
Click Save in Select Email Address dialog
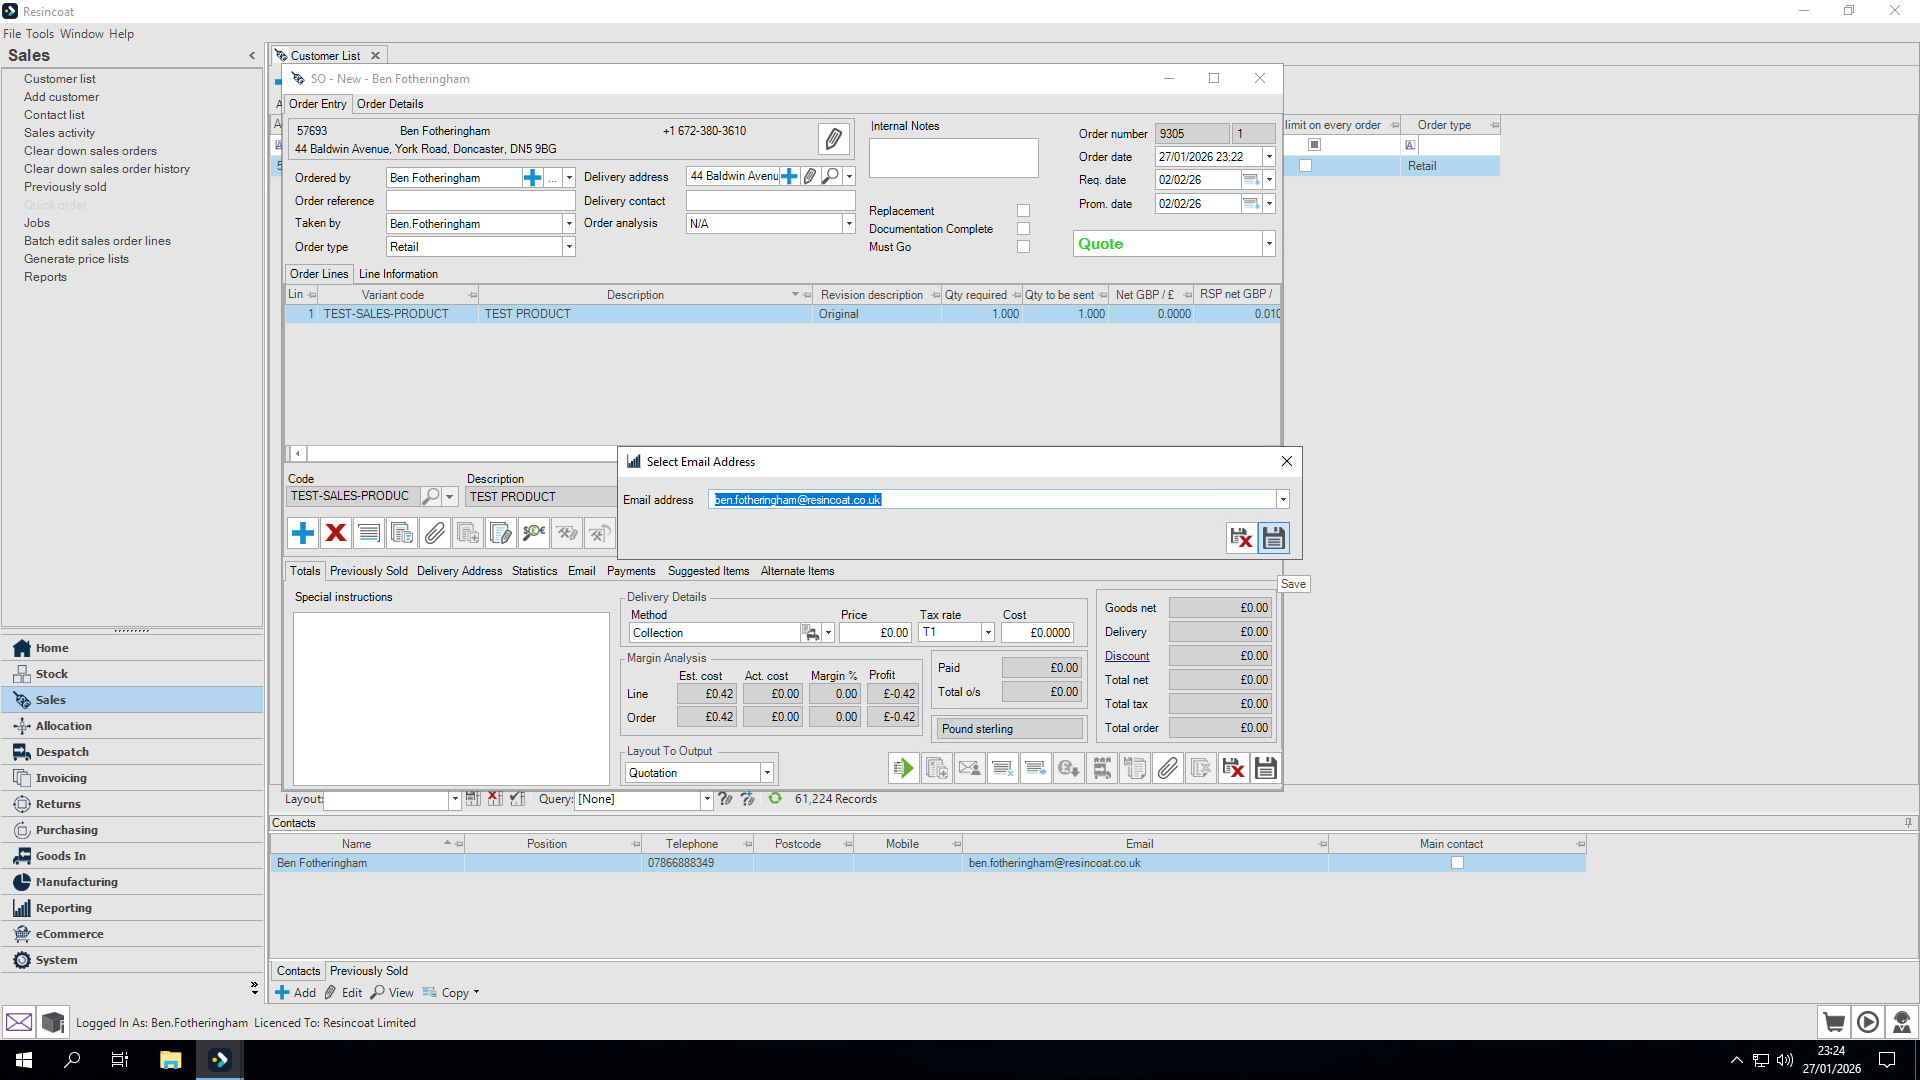tap(1273, 538)
